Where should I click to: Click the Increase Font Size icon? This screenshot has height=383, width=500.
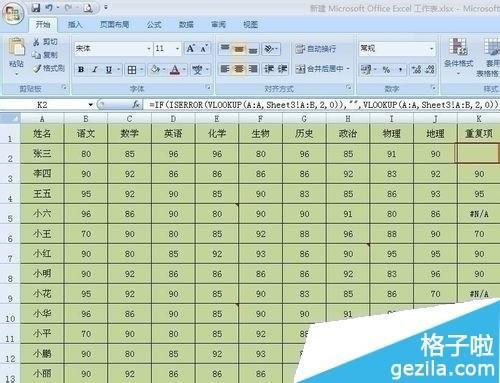click(x=191, y=49)
